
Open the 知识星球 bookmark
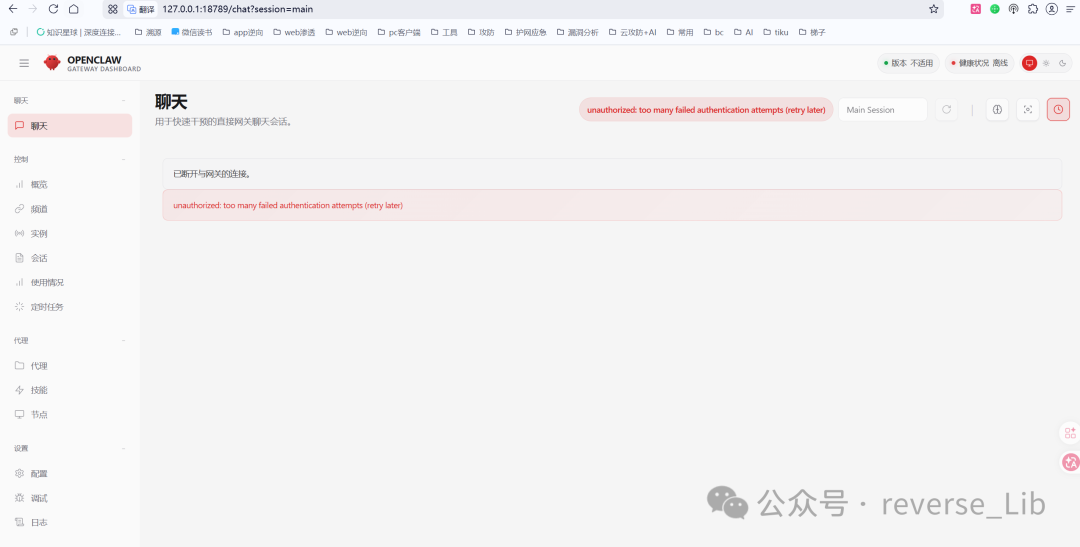click(79, 32)
